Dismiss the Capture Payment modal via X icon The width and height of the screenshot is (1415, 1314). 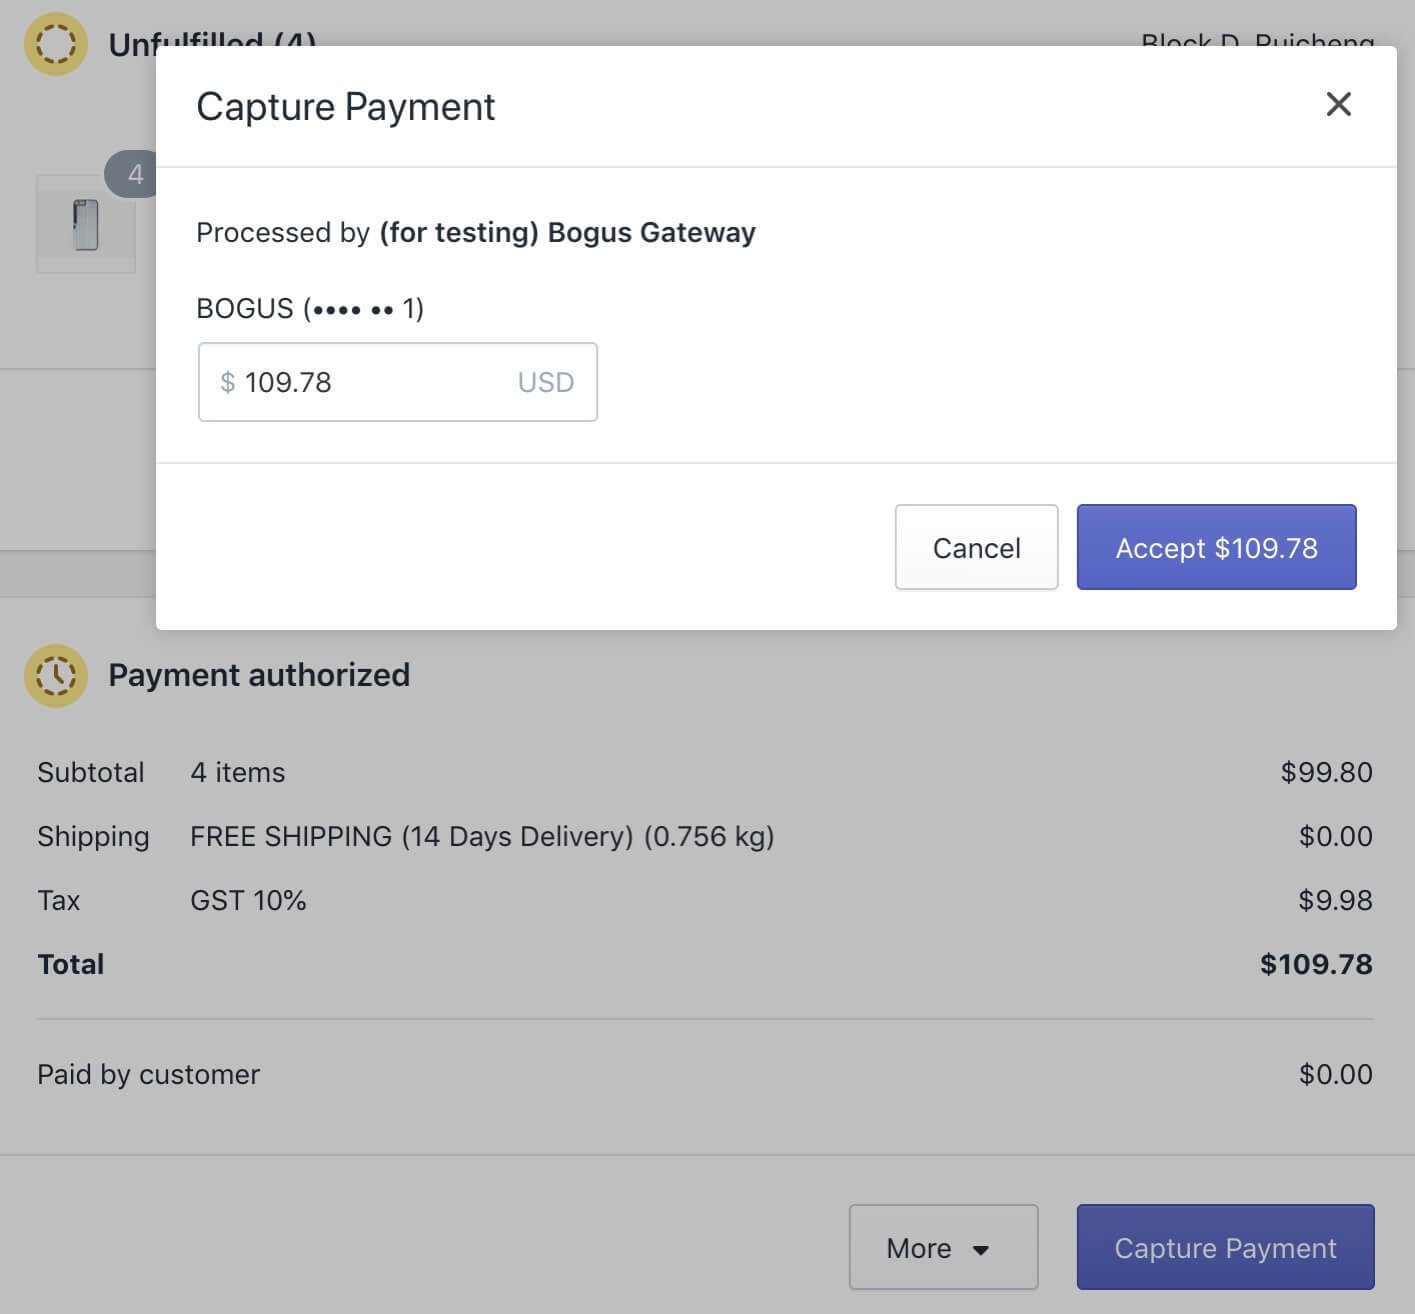click(1338, 104)
